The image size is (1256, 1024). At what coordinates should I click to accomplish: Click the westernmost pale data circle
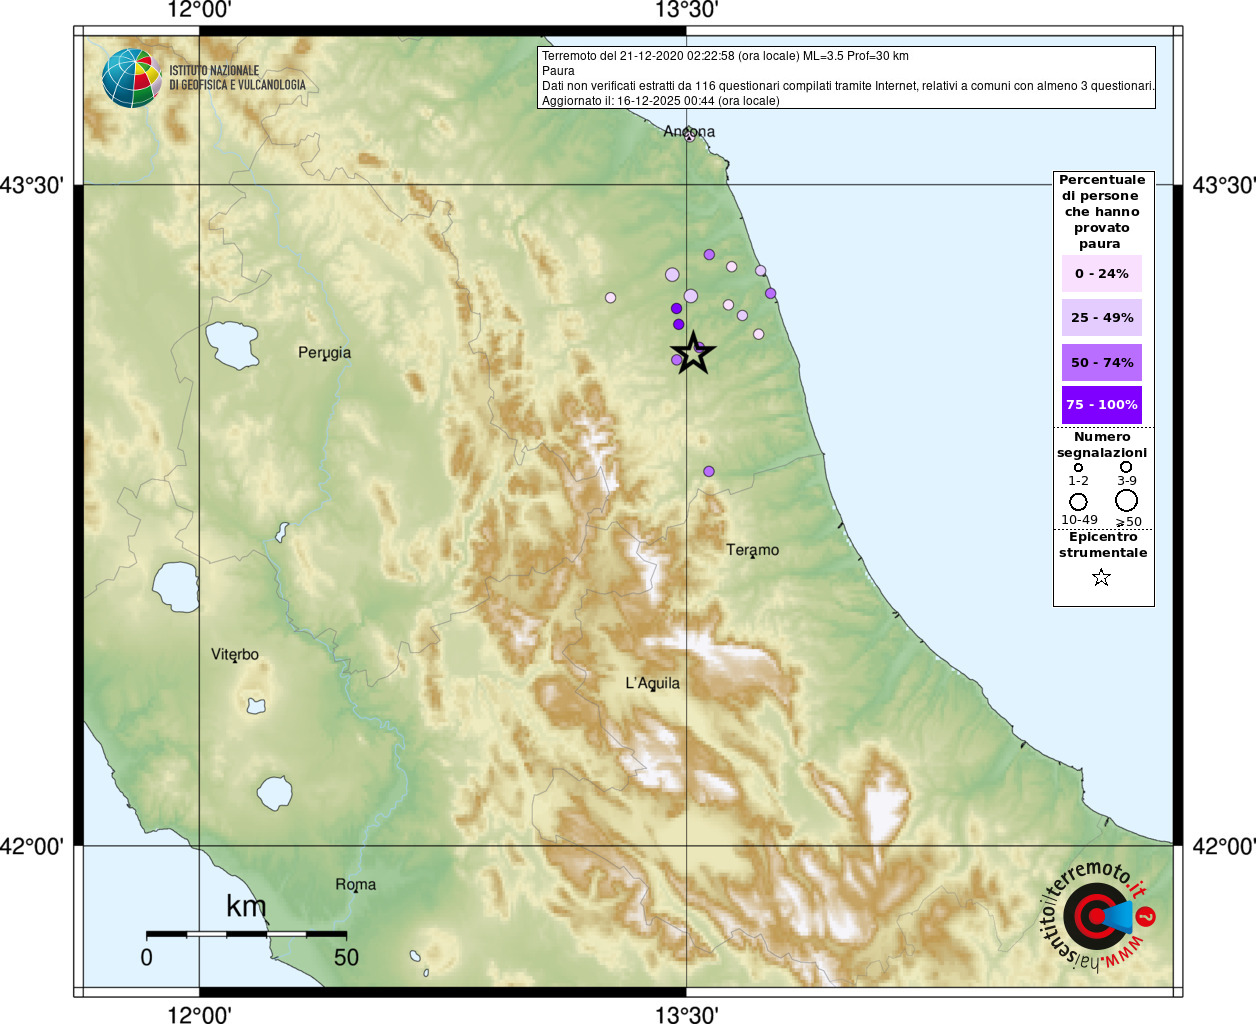point(610,297)
